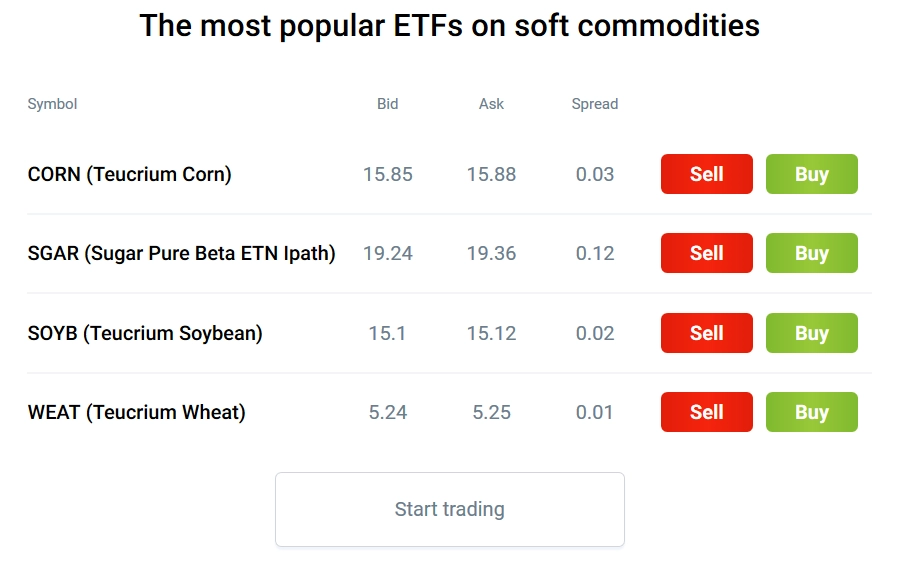Click WEAT spread value 0.01
Image resolution: width=899 pixels, height=575 pixels.
point(595,412)
